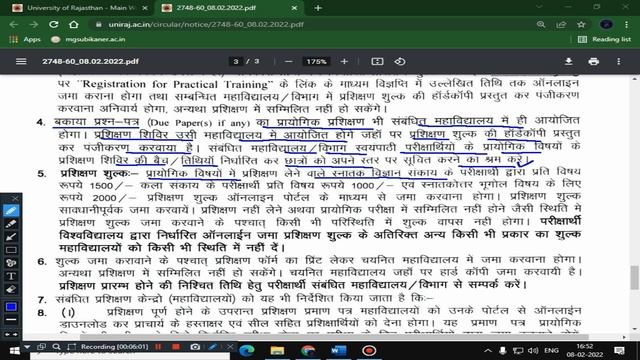
Task: Edit the 175% zoom level field
Action: pyautogui.click(x=316, y=62)
